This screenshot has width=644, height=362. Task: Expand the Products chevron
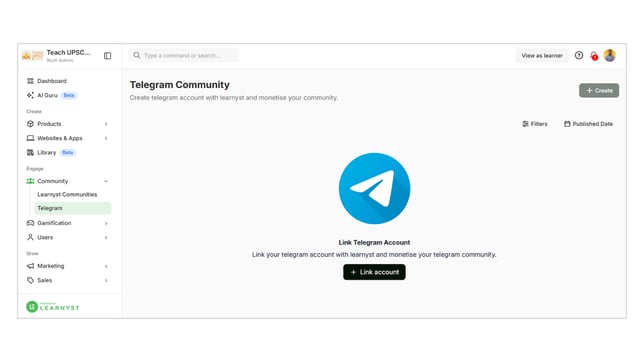click(x=106, y=124)
